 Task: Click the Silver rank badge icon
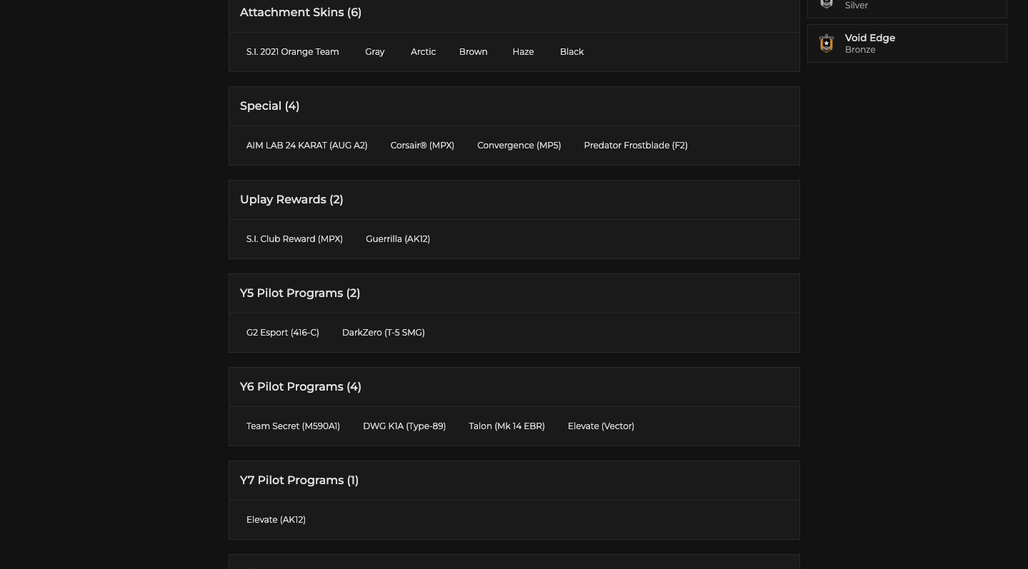pos(826,4)
